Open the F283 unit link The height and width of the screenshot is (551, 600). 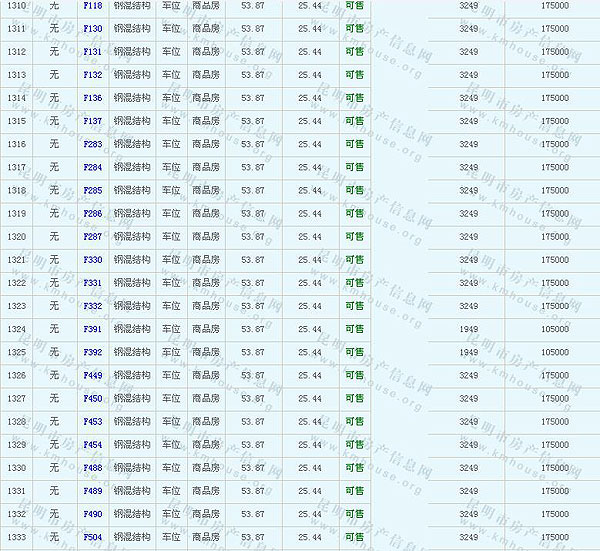93,144
